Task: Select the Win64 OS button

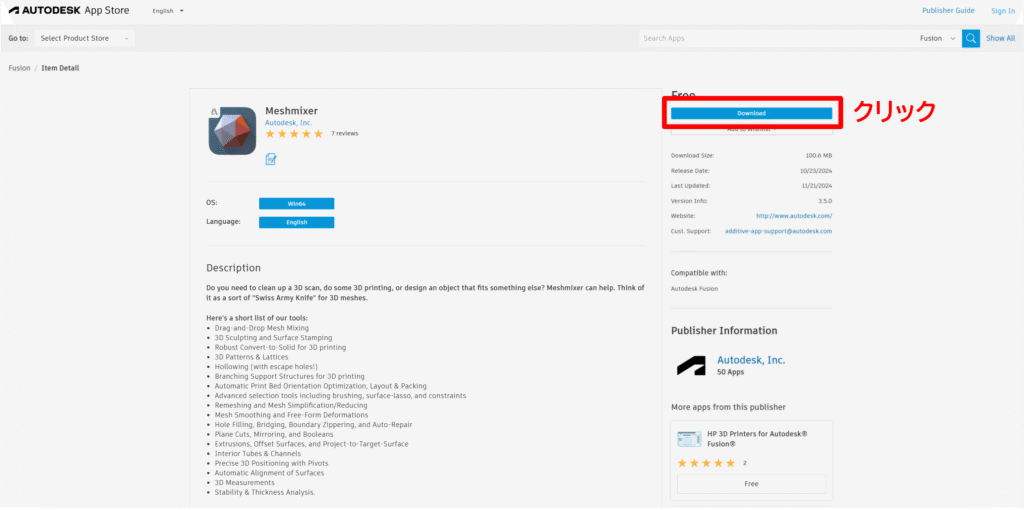Action: pyautogui.click(x=296, y=204)
